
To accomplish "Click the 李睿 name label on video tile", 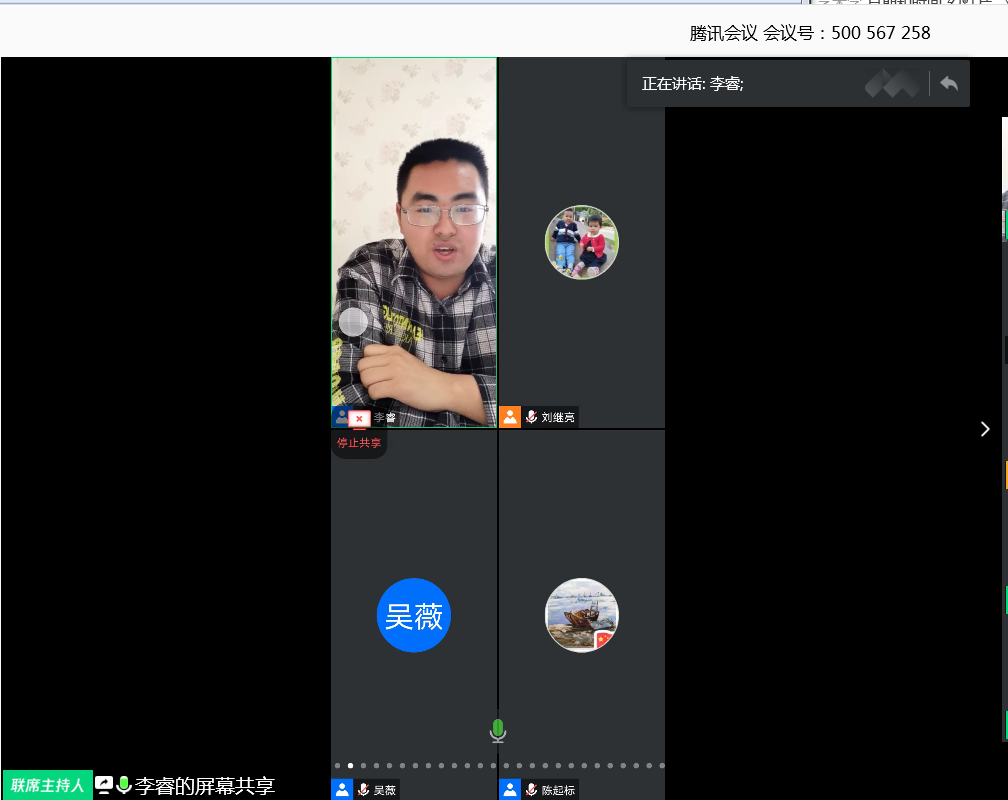I will click(384, 417).
